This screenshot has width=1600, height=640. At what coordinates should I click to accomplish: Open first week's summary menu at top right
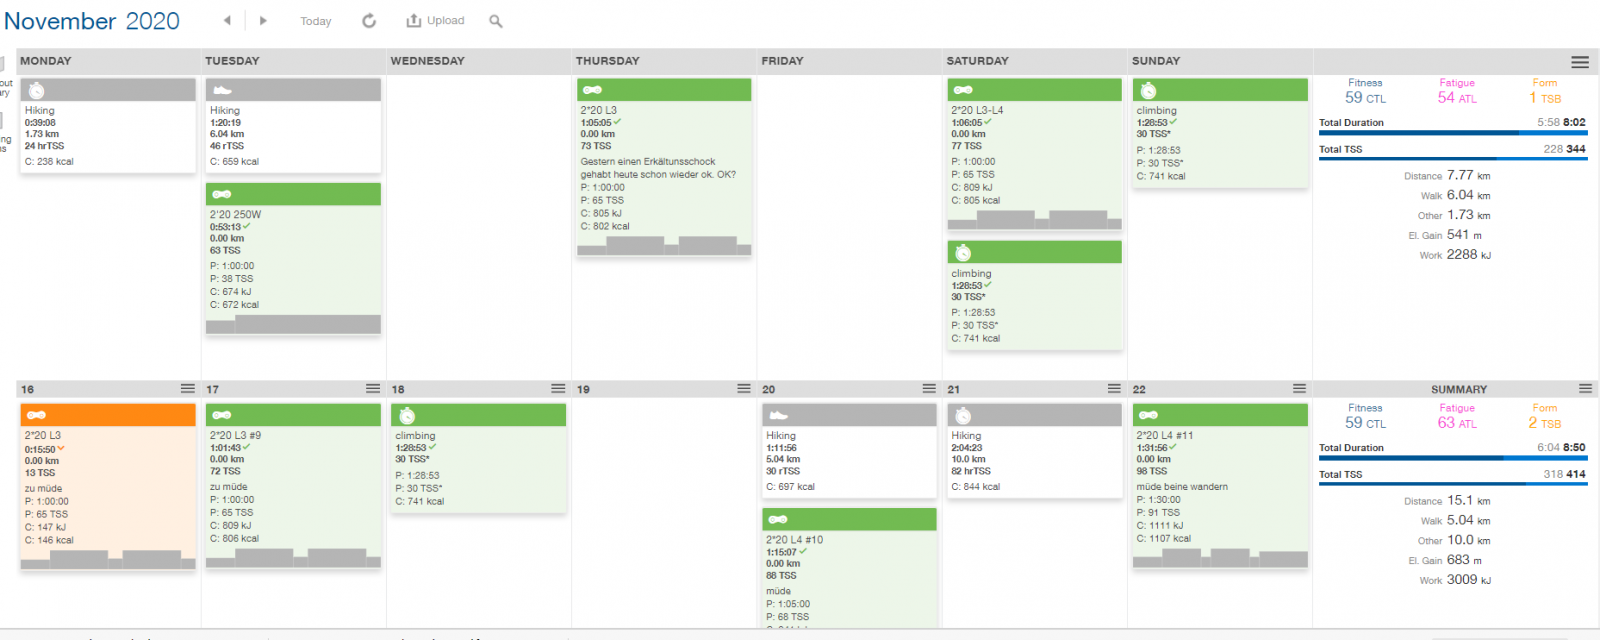click(x=1580, y=62)
